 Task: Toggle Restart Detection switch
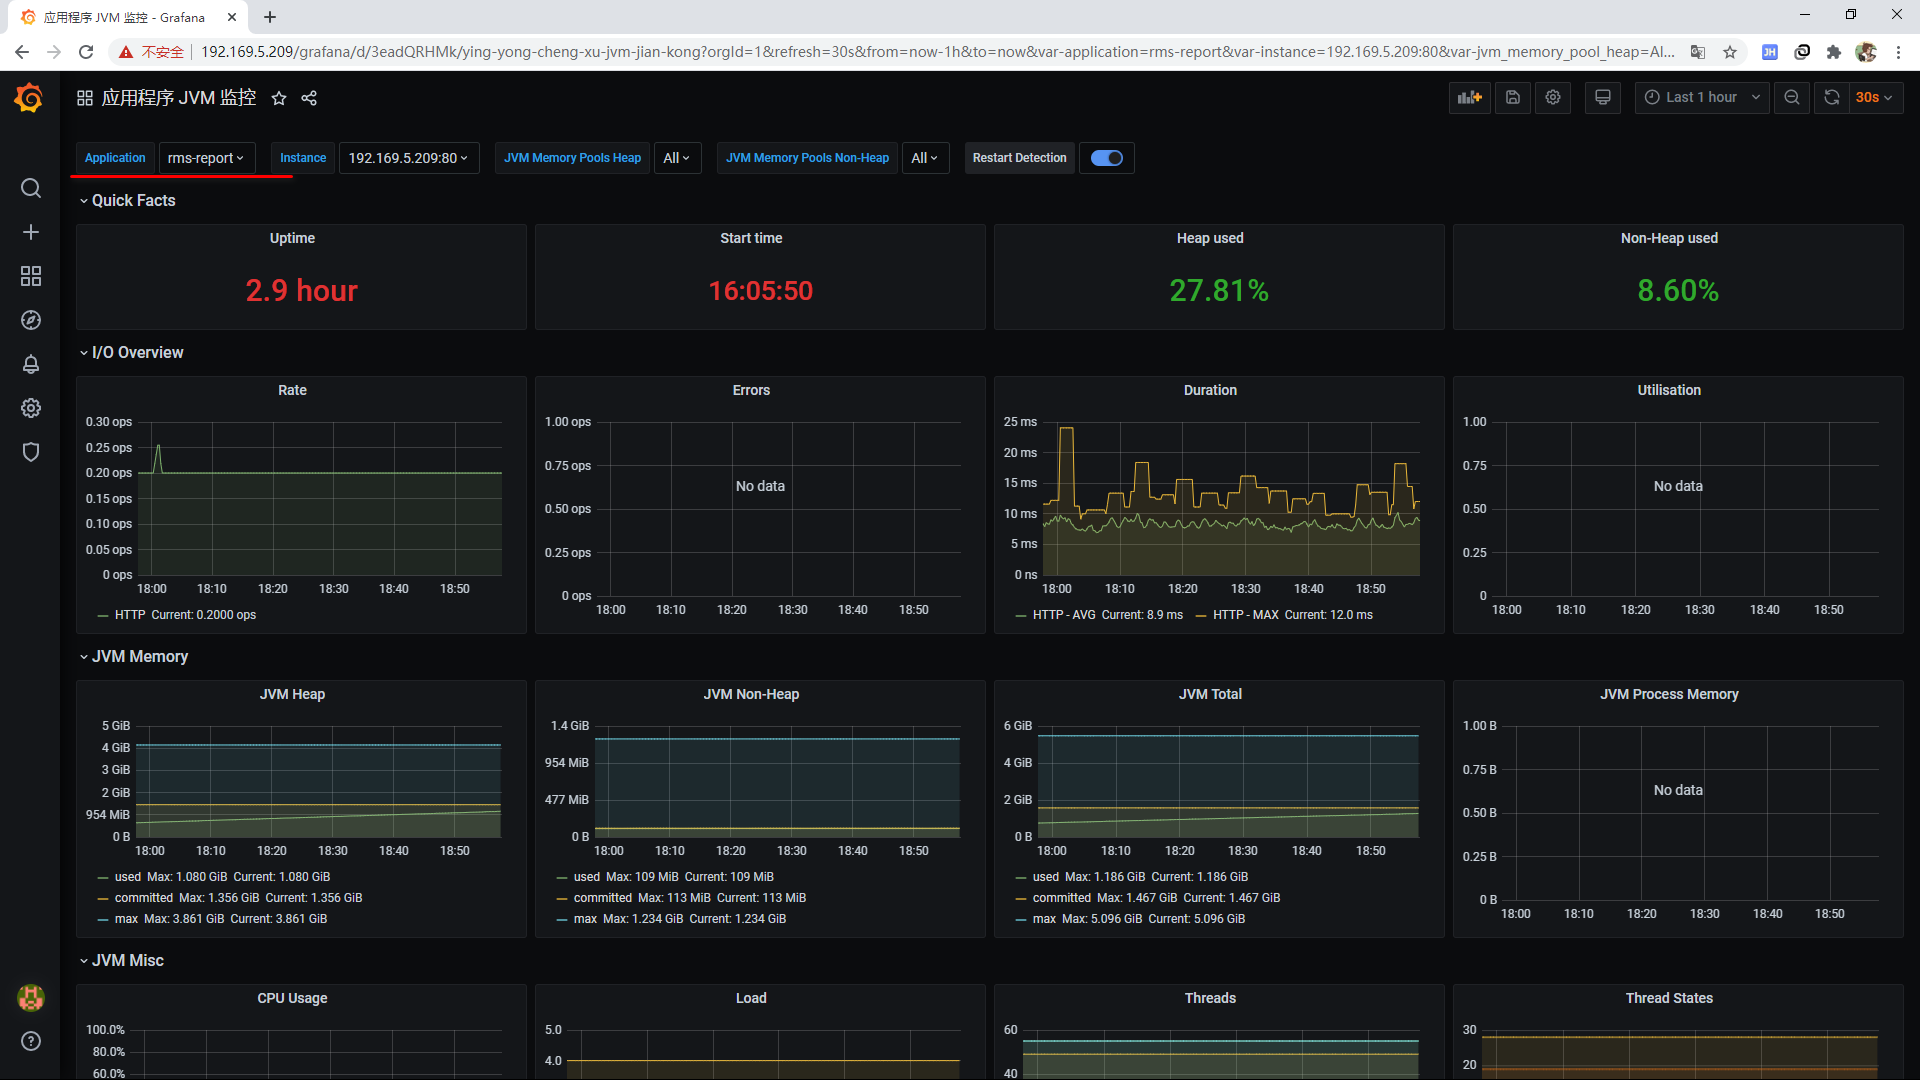pos(1107,158)
